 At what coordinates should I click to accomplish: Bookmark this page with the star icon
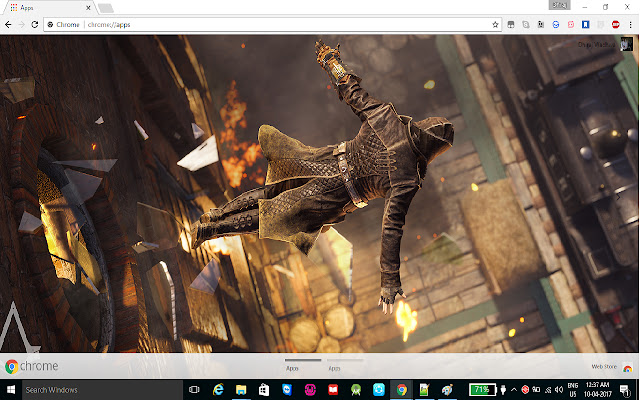[x=495, y=25]
